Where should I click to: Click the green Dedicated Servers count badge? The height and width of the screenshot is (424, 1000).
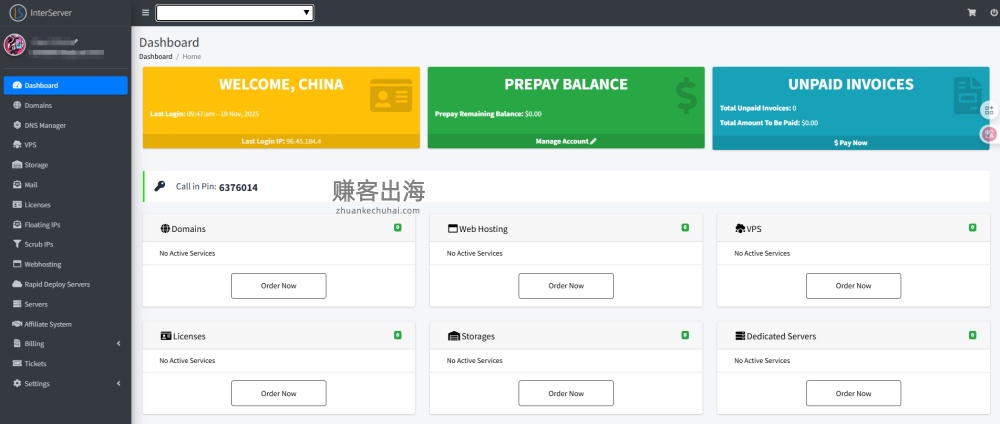pyautogui.click(x=972, y=335)
